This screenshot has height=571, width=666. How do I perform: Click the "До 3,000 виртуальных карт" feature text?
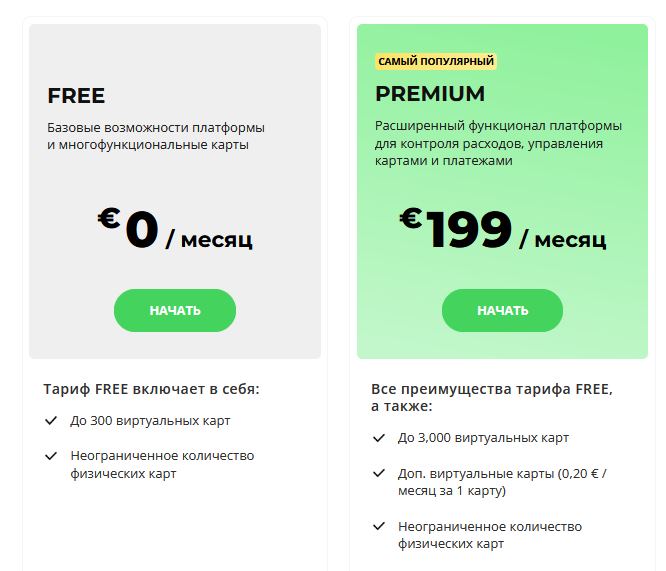point(483,438)
